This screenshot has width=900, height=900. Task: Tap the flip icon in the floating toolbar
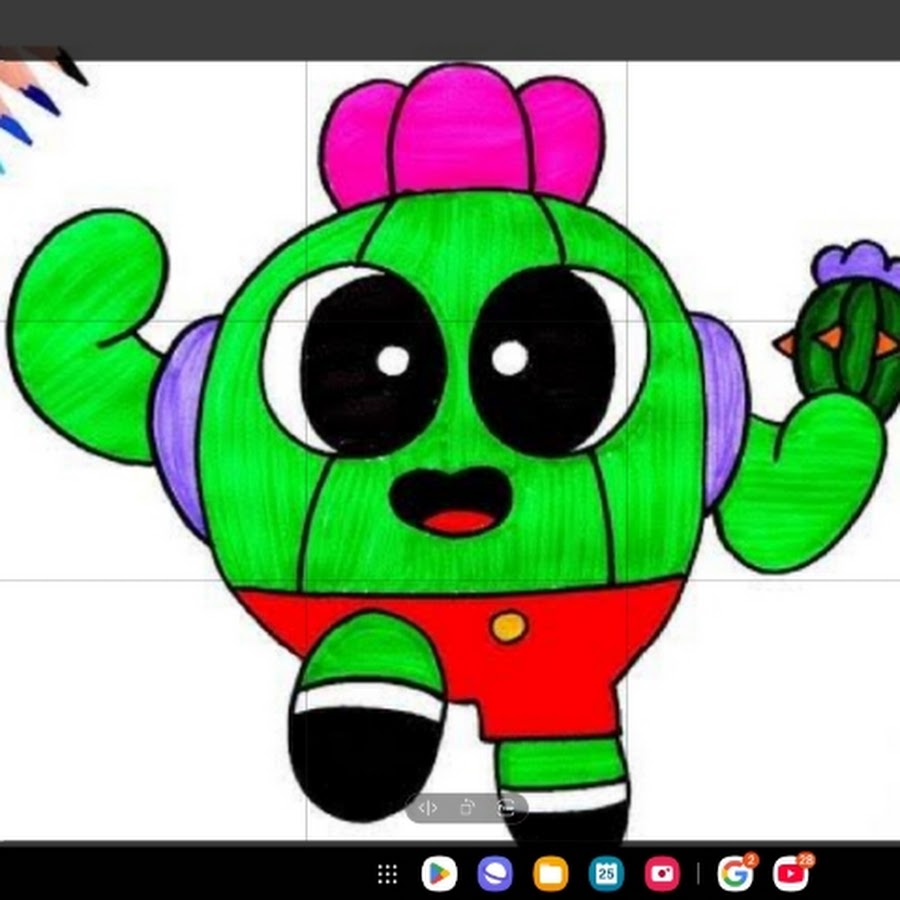click(x=428, y=808)
